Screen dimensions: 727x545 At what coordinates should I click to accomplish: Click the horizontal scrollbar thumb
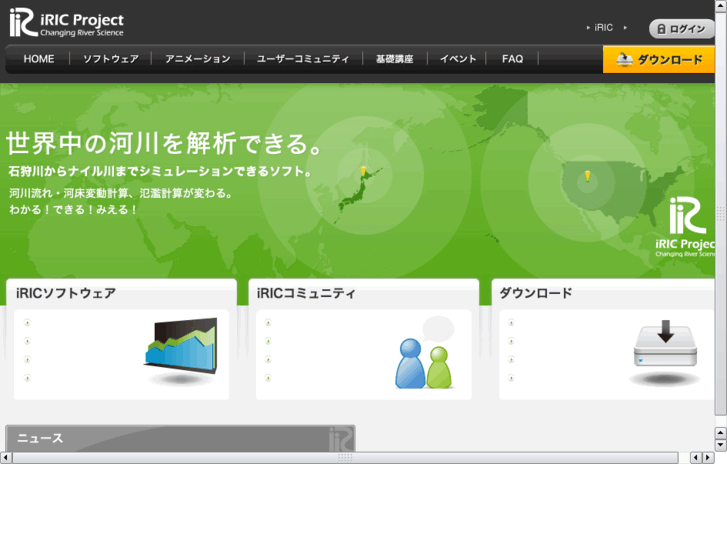click(345, 458)
